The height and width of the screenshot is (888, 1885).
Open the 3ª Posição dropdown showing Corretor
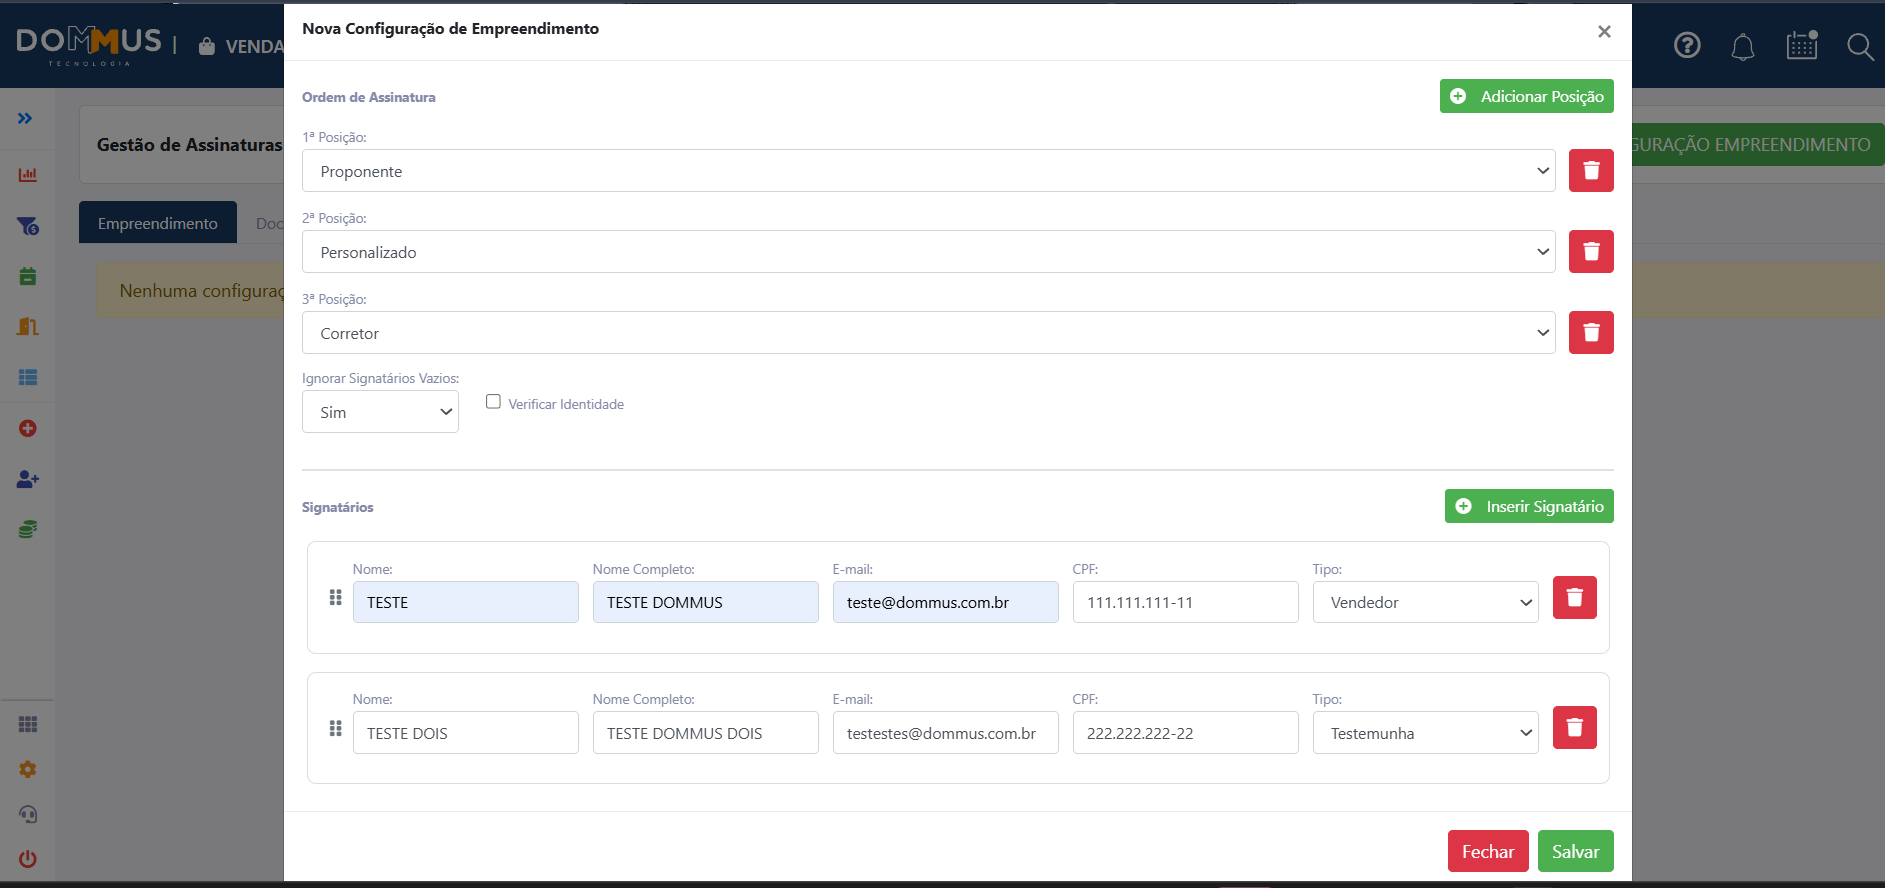coord(928,332)
